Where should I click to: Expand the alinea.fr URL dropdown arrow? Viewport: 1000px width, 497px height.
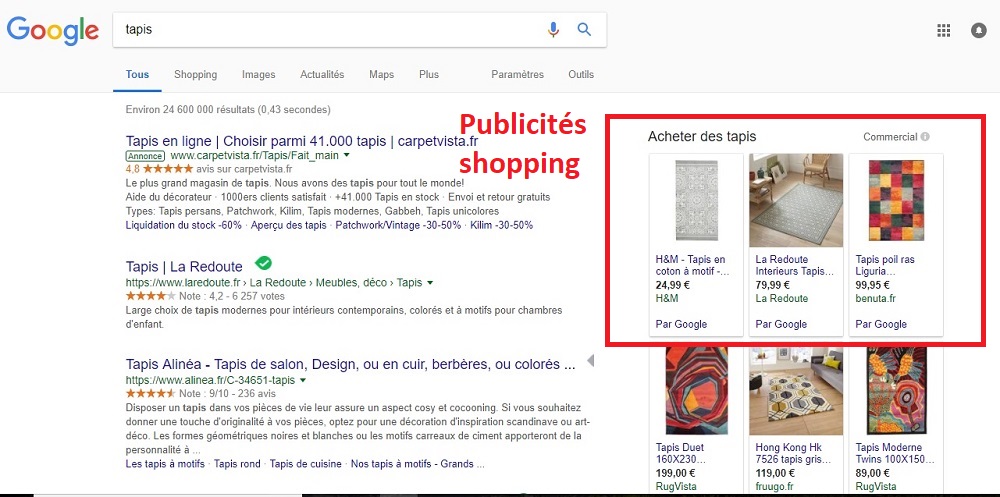[x=302, y=381]
